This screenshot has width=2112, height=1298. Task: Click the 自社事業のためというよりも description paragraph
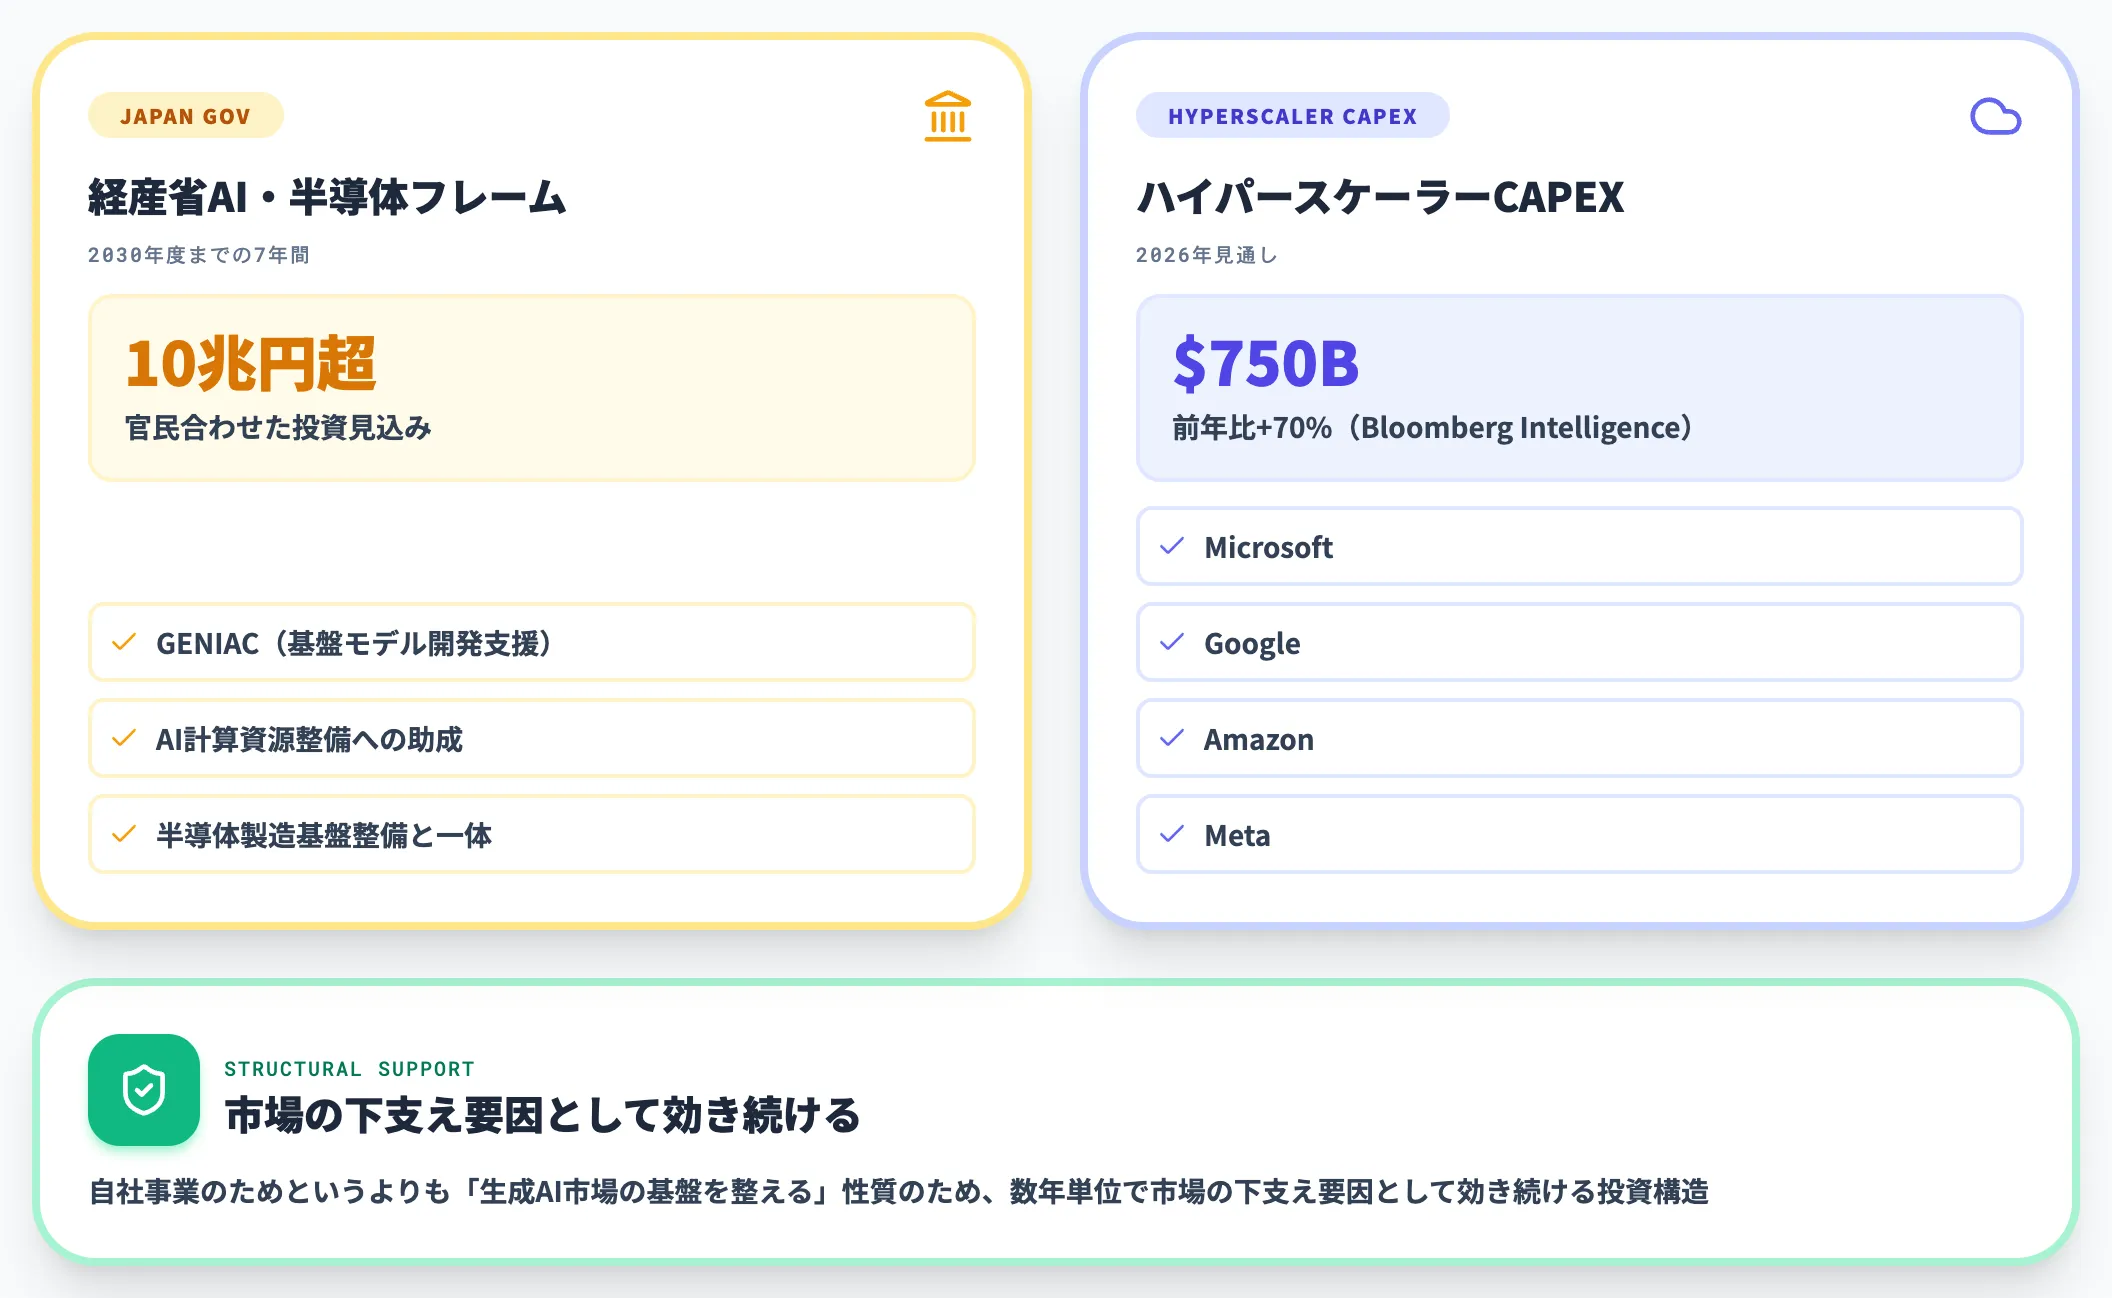[x=899, y=1192]
